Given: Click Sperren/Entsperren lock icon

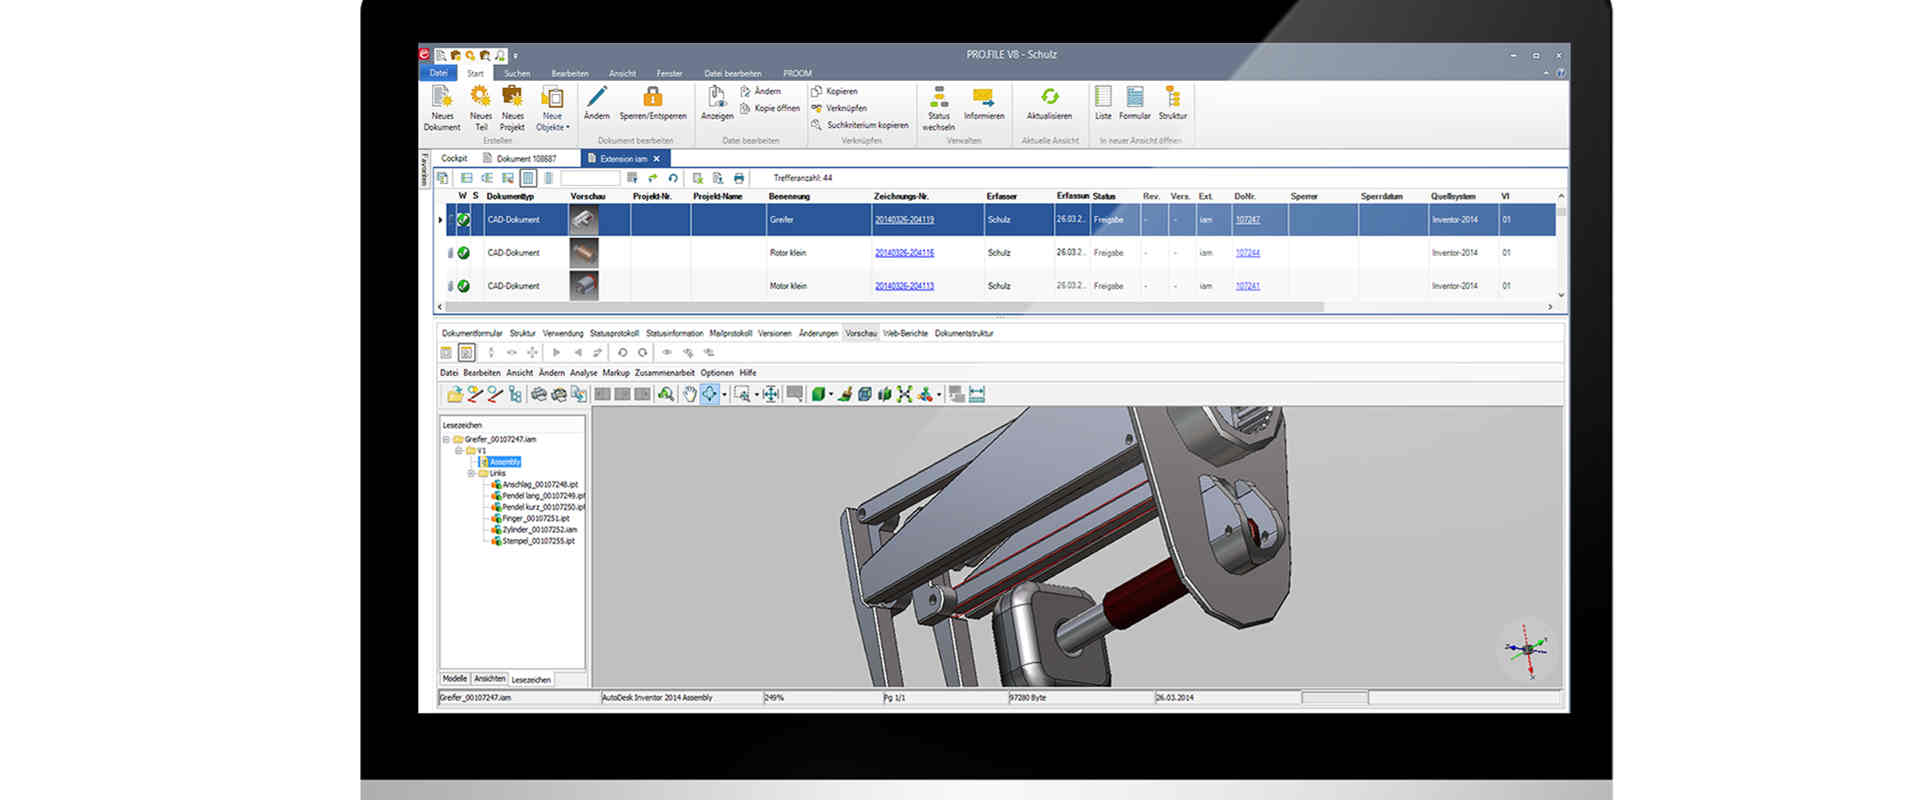Looking at the screenshot, I should pyautogui.click(x=652, y=97).
